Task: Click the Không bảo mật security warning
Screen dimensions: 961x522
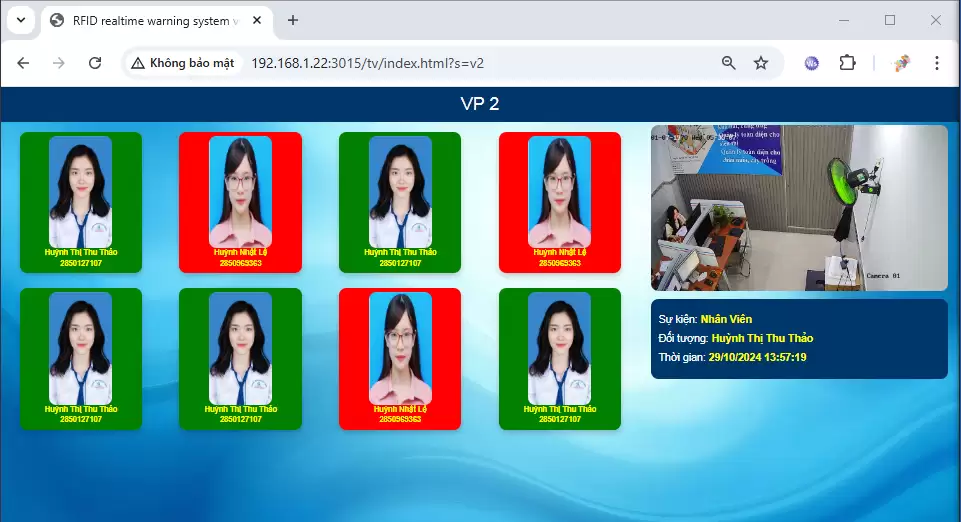Action: pyautogui.click(x=183, y=63)
